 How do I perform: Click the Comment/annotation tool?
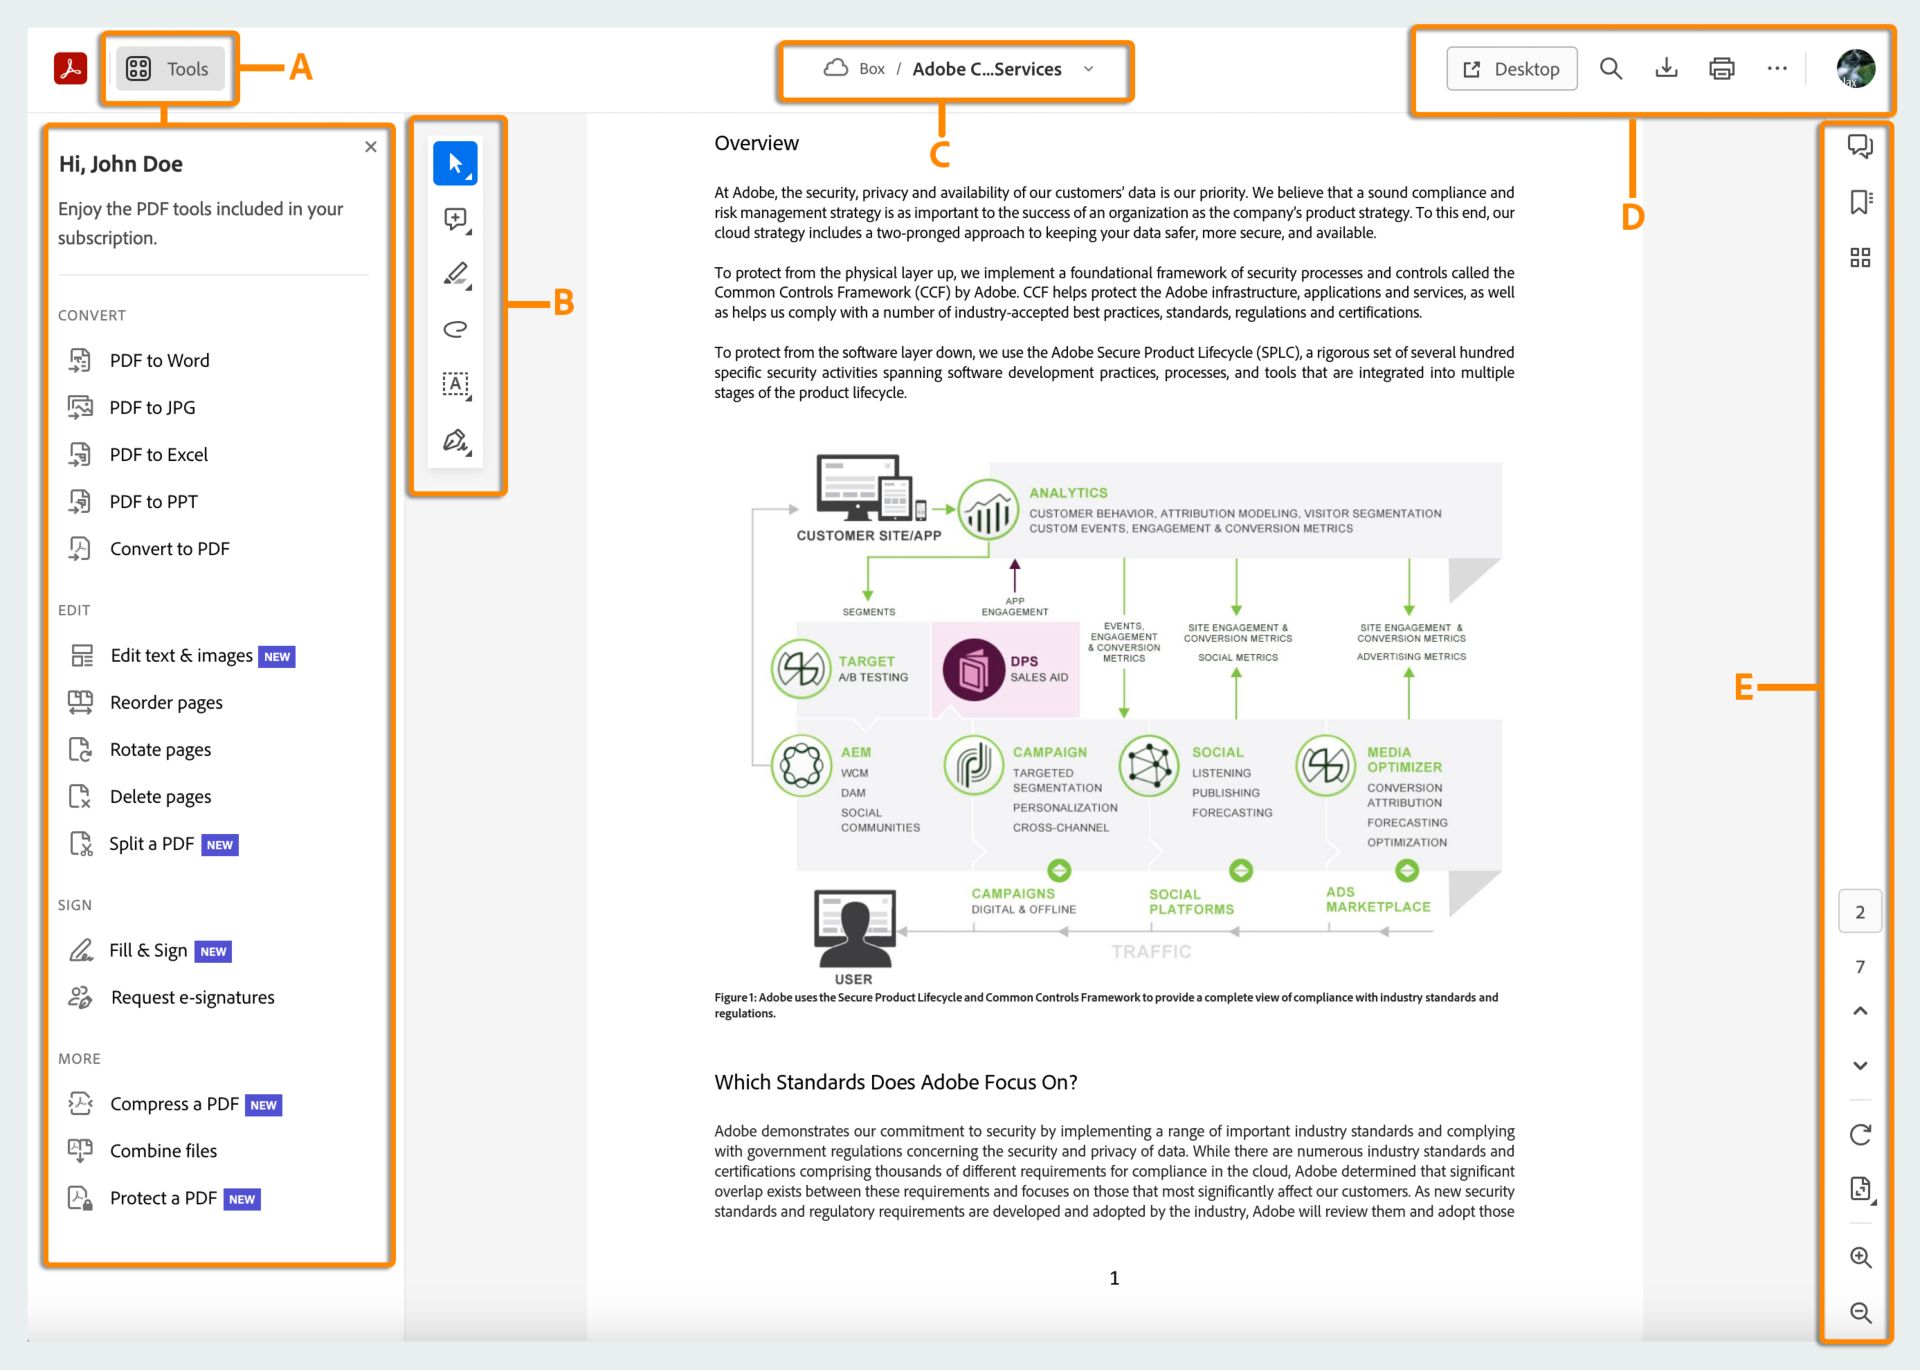point(455,218)
